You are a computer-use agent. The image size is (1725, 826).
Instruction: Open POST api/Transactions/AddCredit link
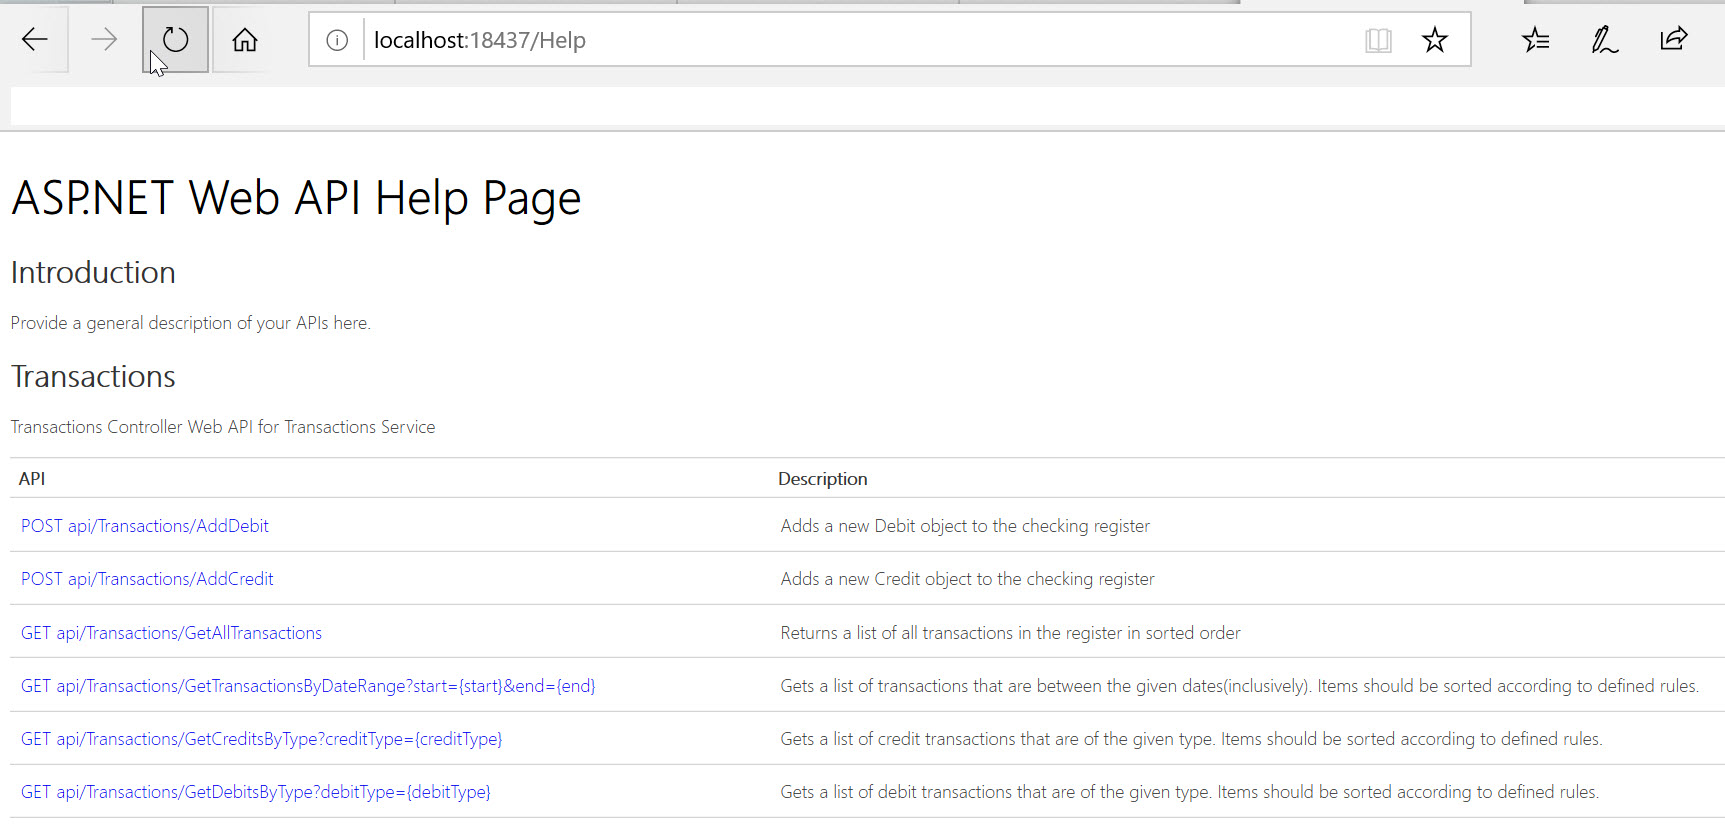click(147, 579)
